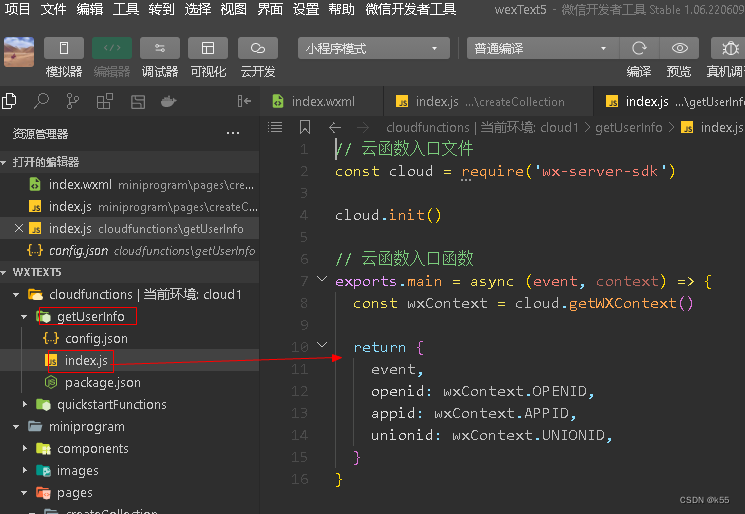Open the Docker whale icon in sidebar
The width and height of the screenshot is (745, 514).
coord(169,101)
